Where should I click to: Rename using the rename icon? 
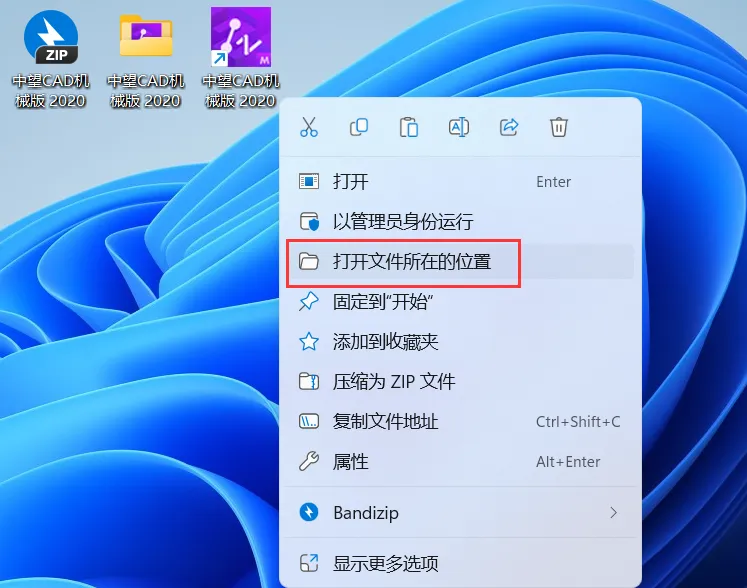459,127
